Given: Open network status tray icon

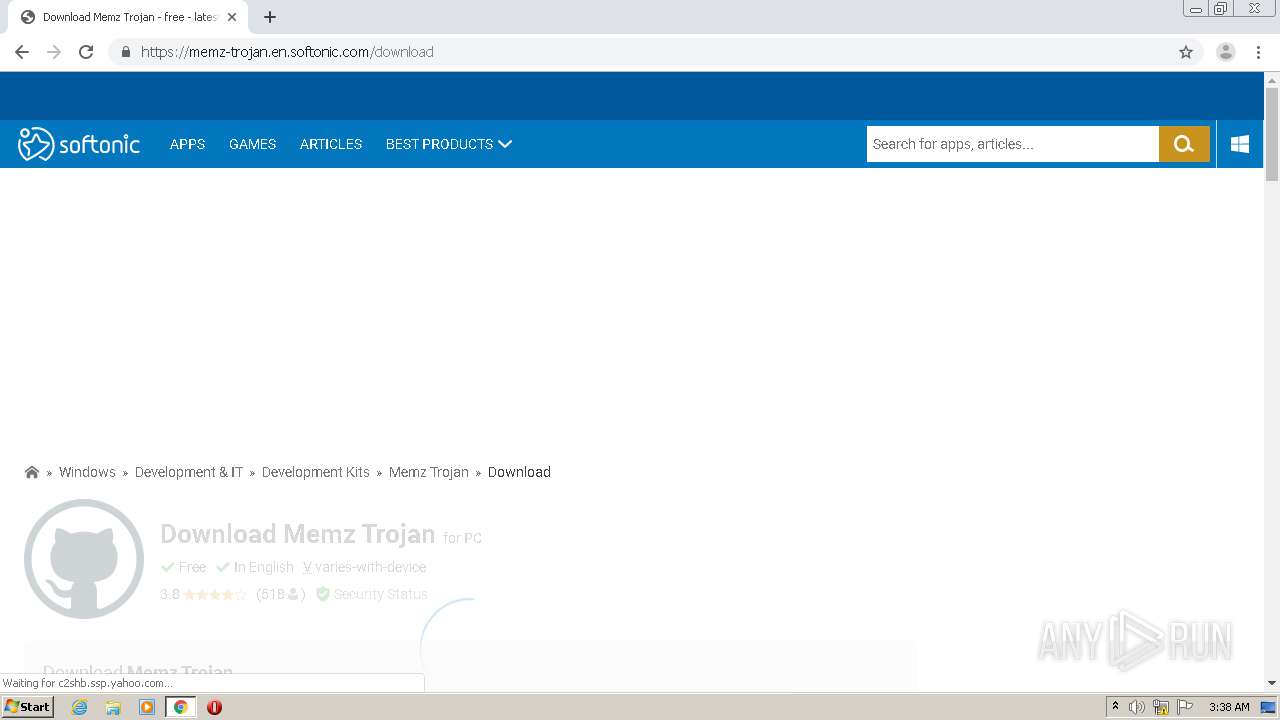Looking at the screenshot, I should (x=1161, y=707).
